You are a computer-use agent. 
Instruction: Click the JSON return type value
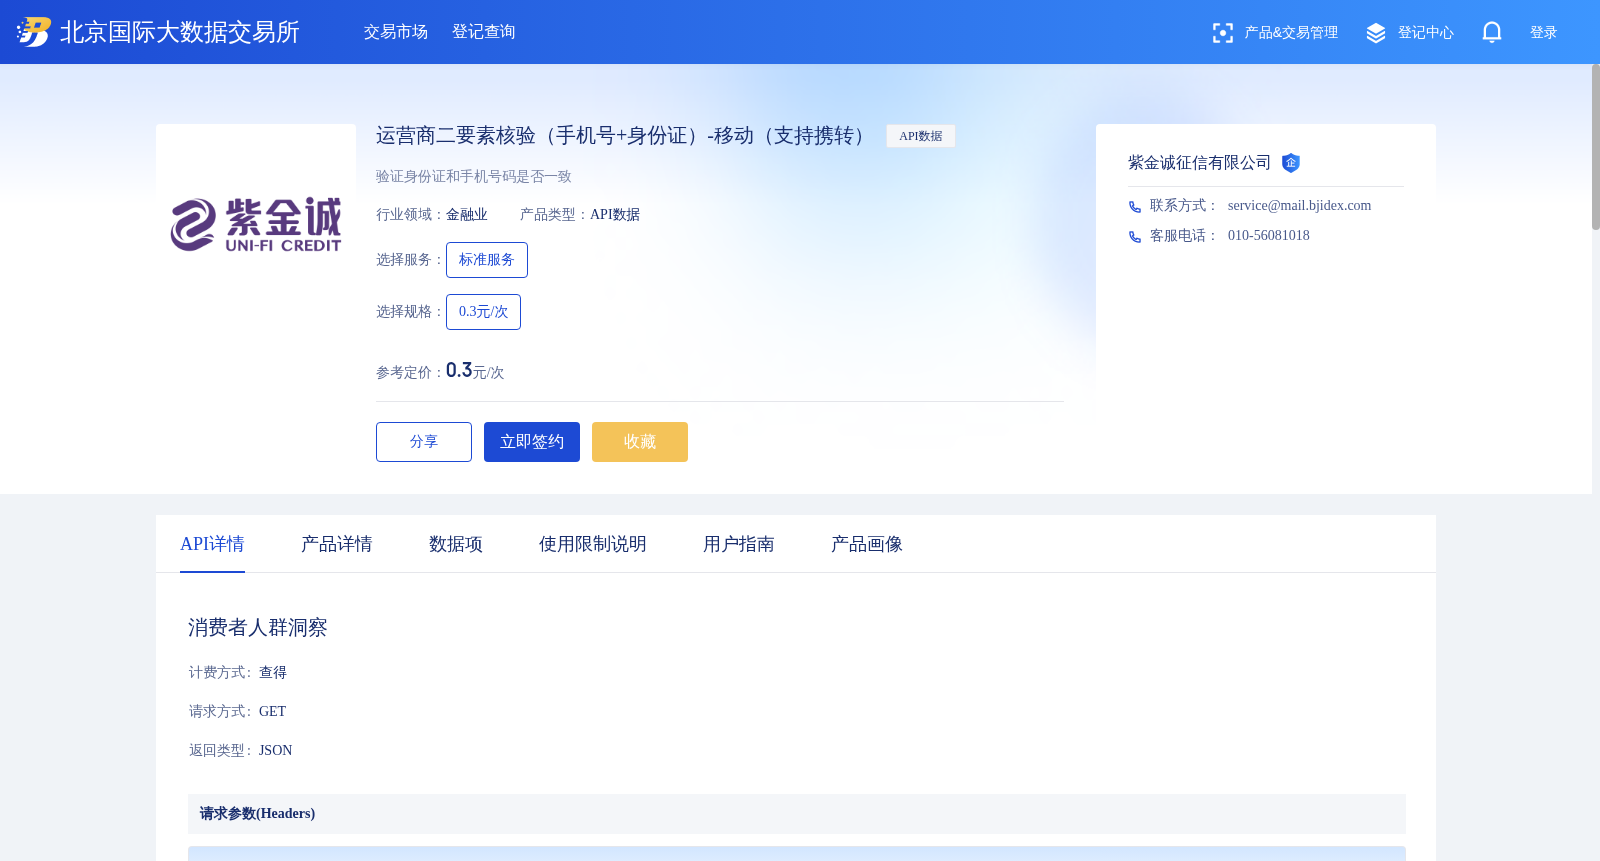[275, 751]
